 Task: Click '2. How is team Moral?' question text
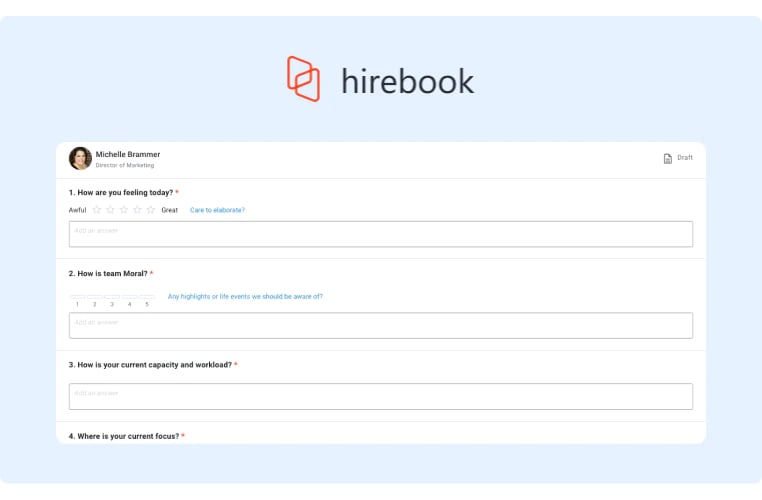108,274
